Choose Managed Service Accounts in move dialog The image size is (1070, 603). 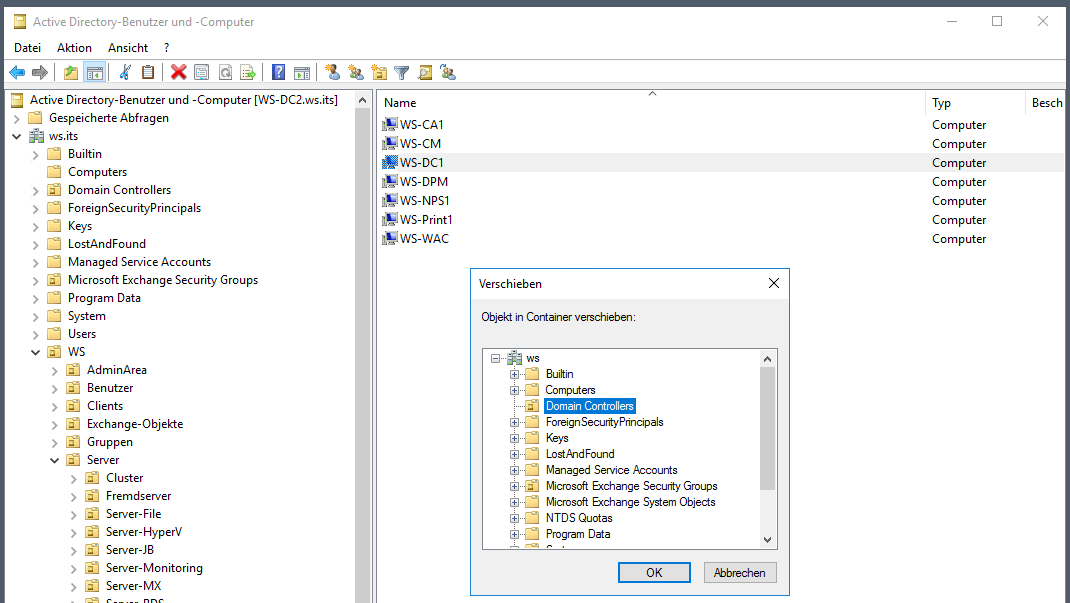pos(611,470)
